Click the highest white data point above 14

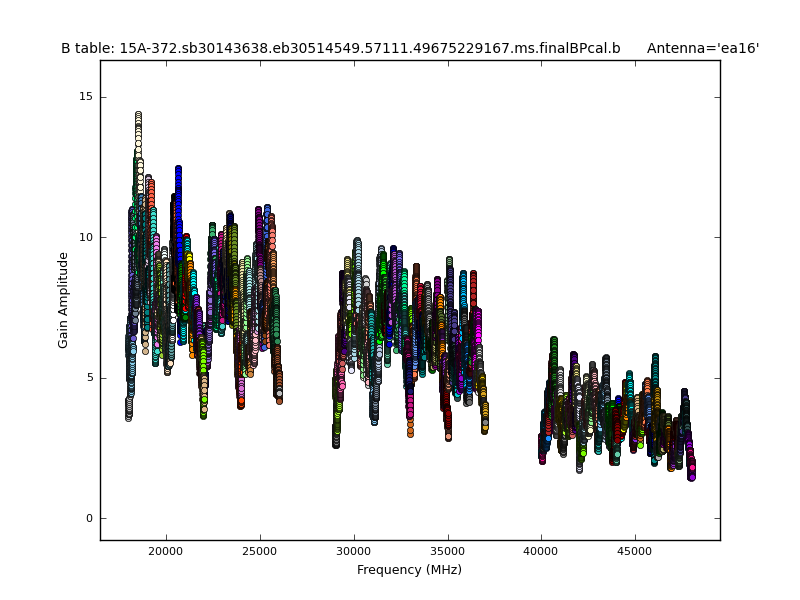(138, 116)
